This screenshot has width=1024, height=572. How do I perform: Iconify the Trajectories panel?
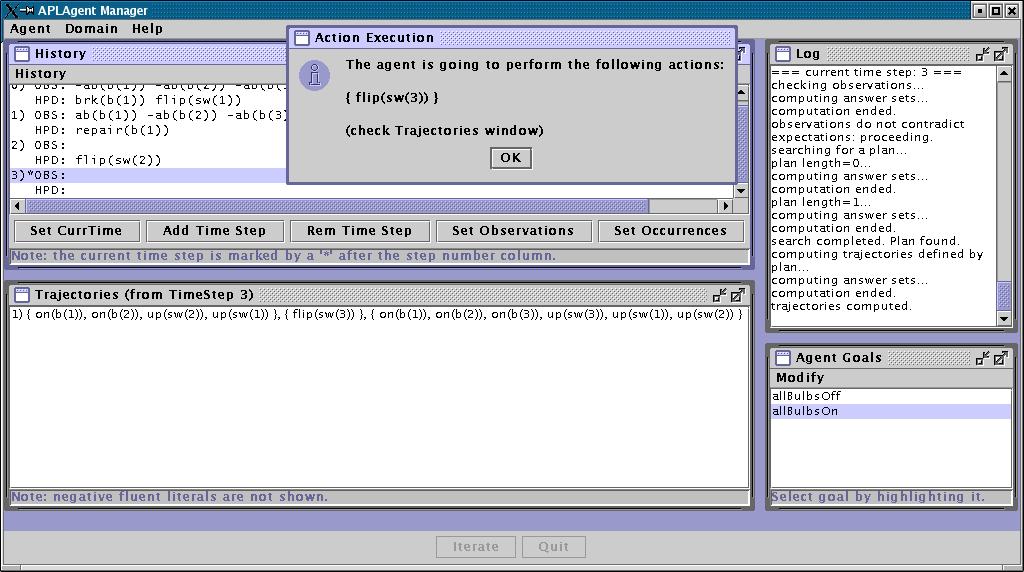pos(719,295)
